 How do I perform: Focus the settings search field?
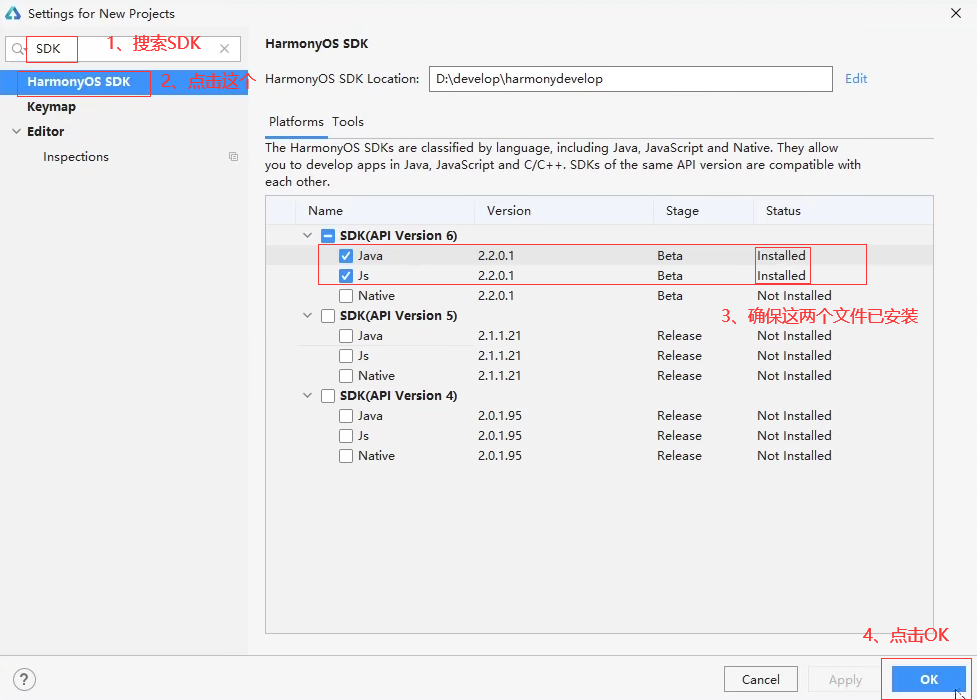pos(123,49)
